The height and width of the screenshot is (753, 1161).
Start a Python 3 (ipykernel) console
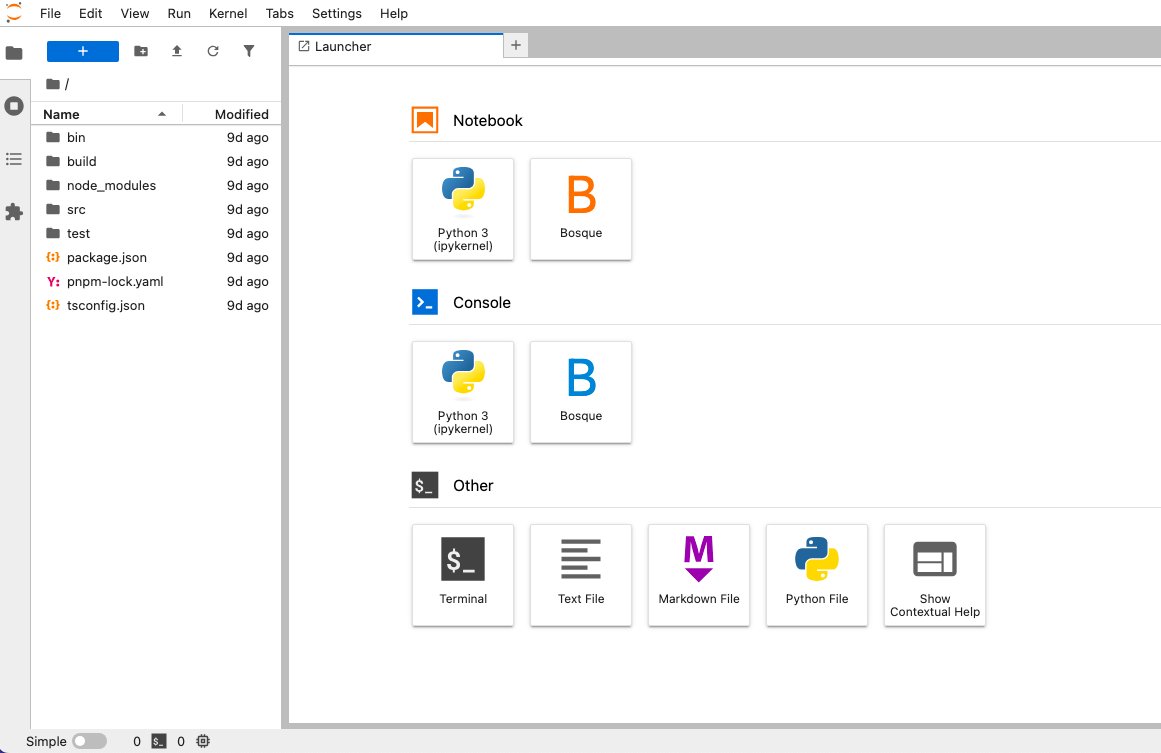(463, 392)
